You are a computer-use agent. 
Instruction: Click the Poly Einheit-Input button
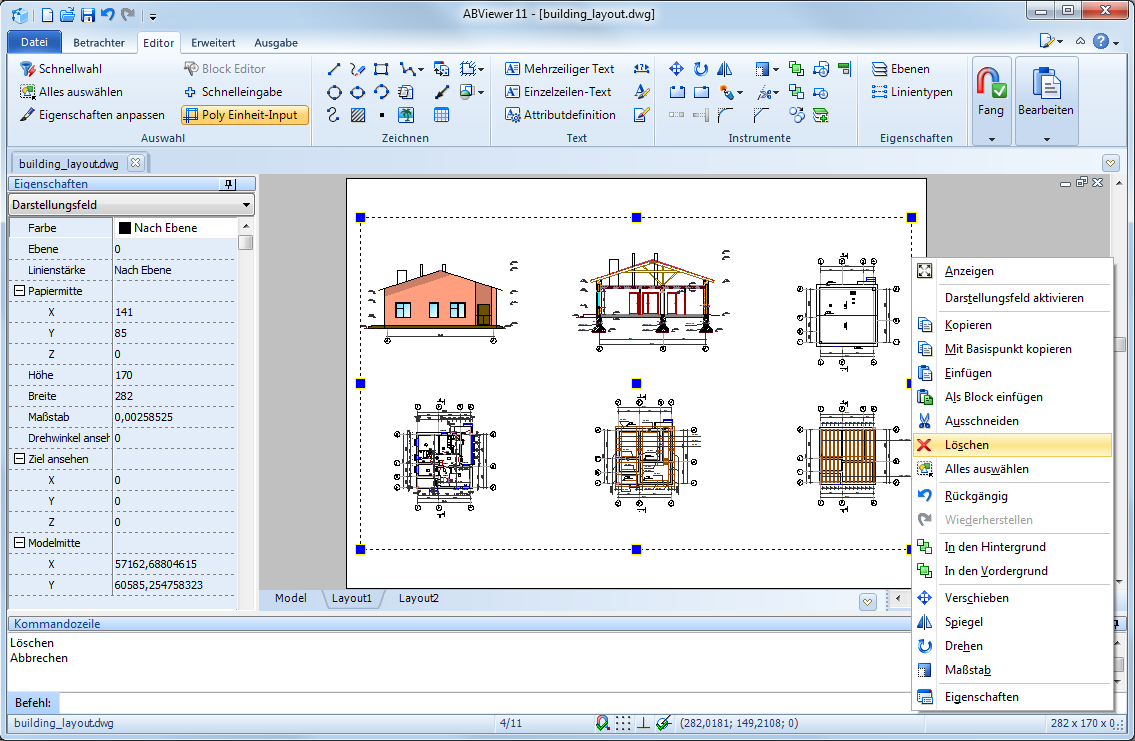245,115
